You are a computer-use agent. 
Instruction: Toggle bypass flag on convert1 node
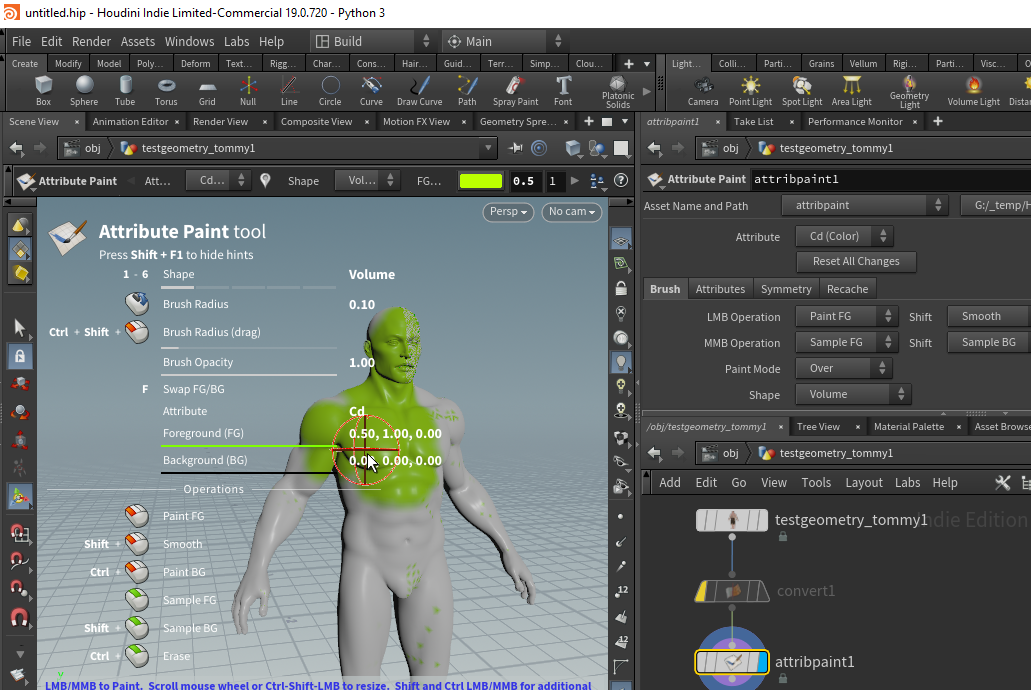[x=702, y=591]
